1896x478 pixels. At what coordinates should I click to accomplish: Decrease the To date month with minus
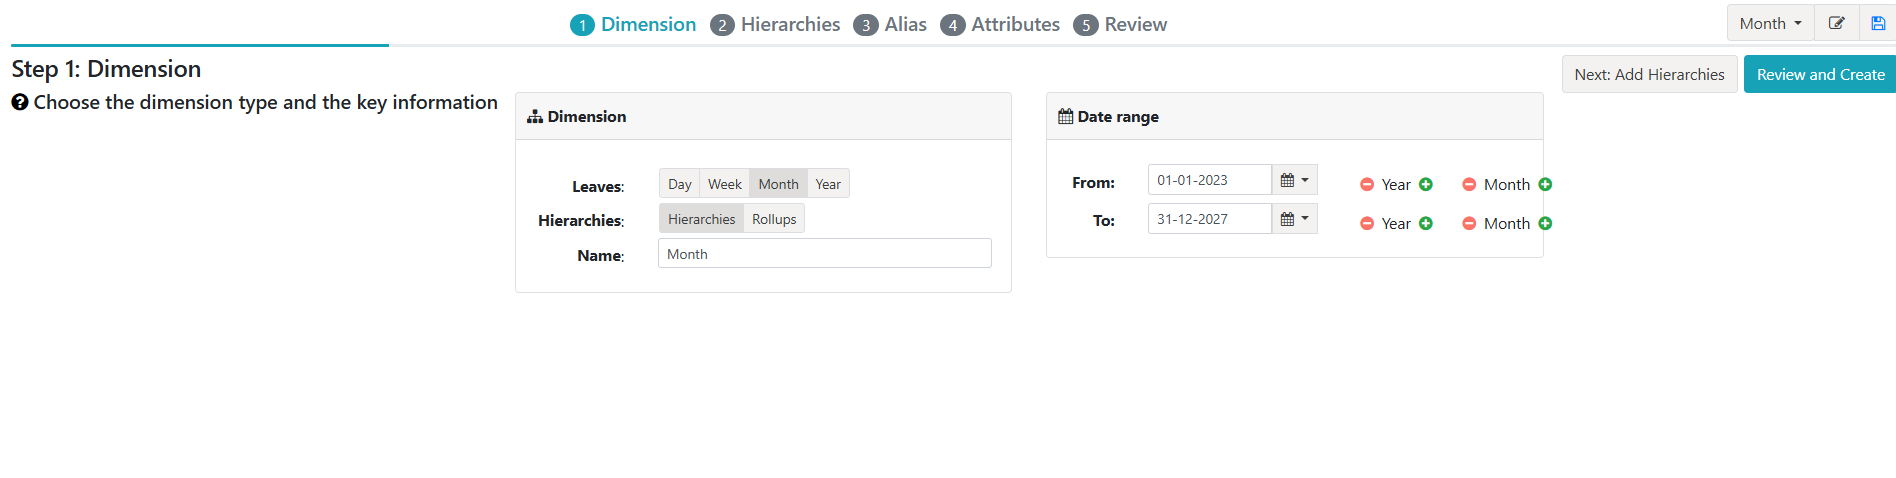point(1469,223)
